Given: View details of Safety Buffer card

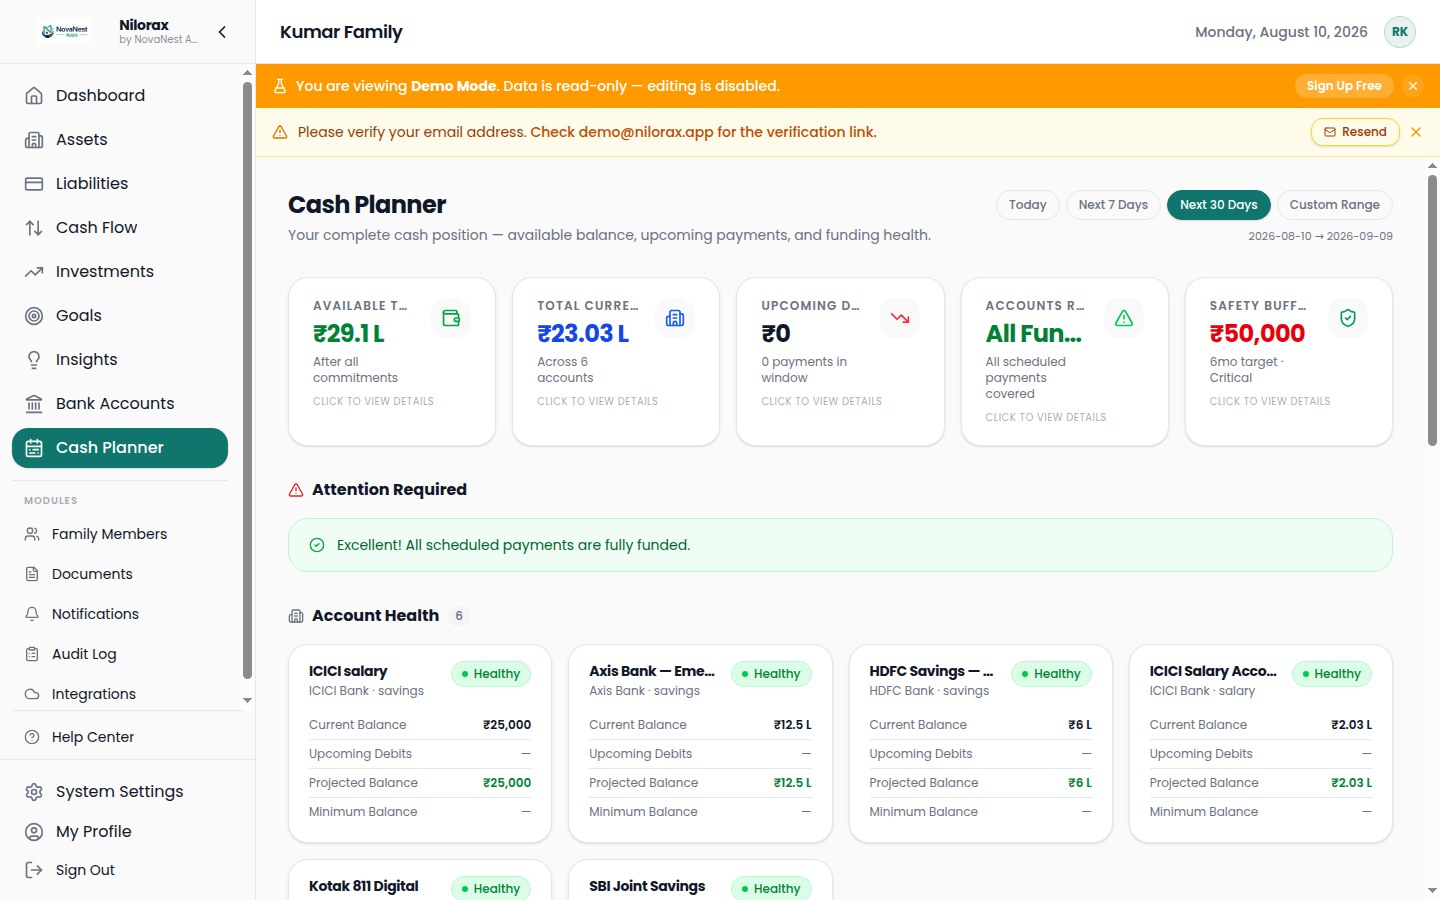Looking at the screenshot, I should coord(1270,401).
